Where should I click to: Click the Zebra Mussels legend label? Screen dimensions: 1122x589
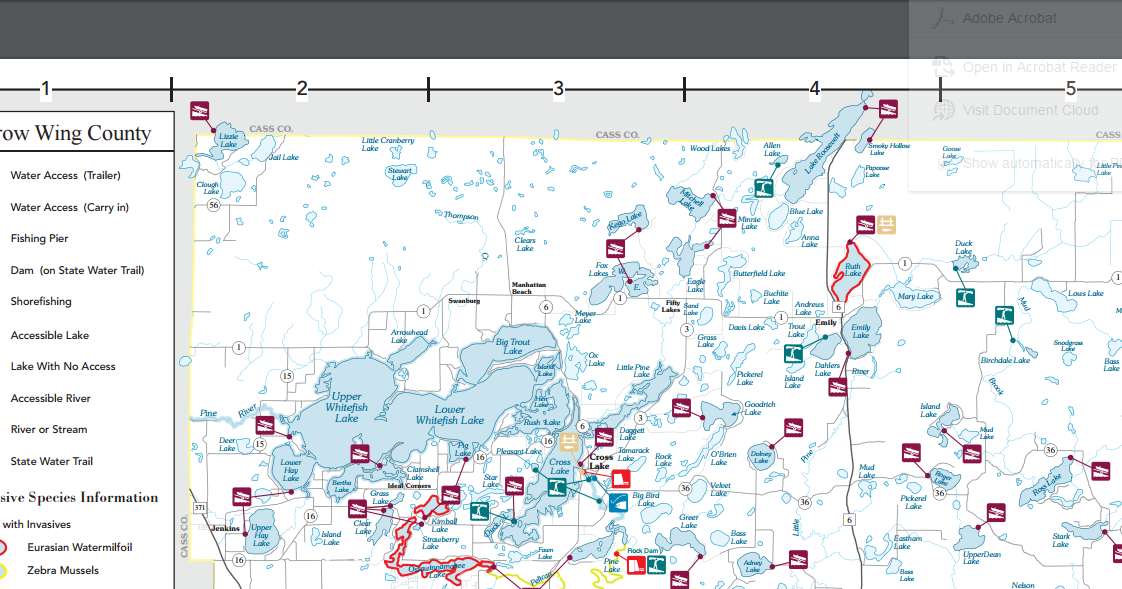pyautogui.click(x=63, y=570)
